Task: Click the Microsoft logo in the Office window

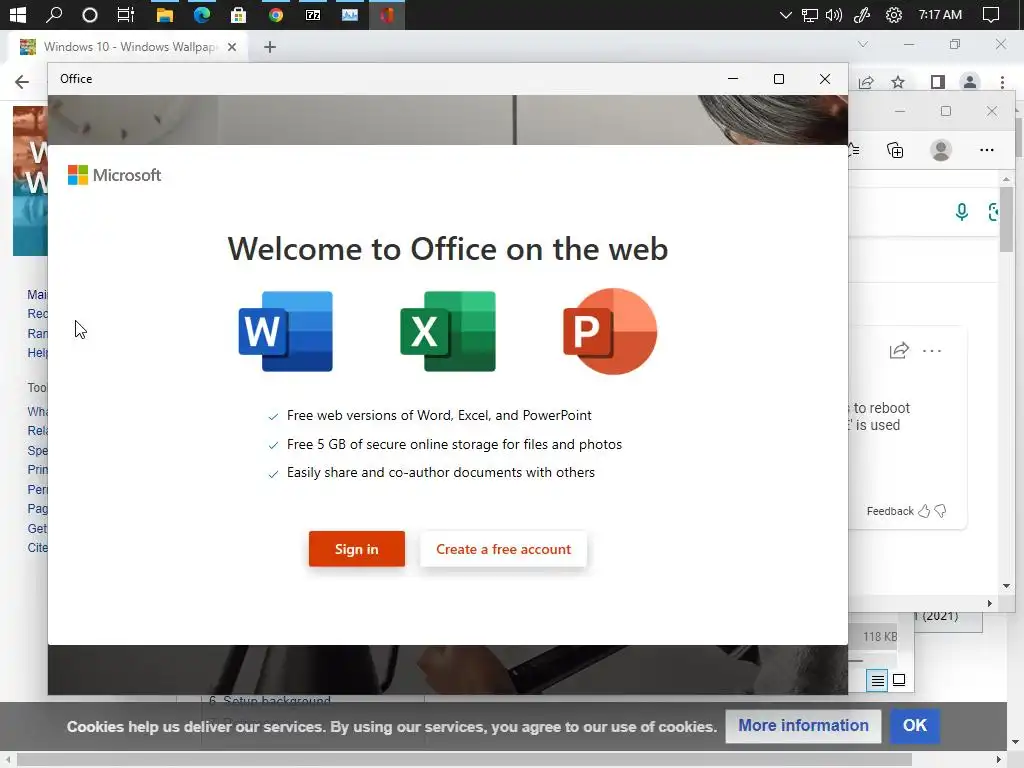Action: (114, 175)
